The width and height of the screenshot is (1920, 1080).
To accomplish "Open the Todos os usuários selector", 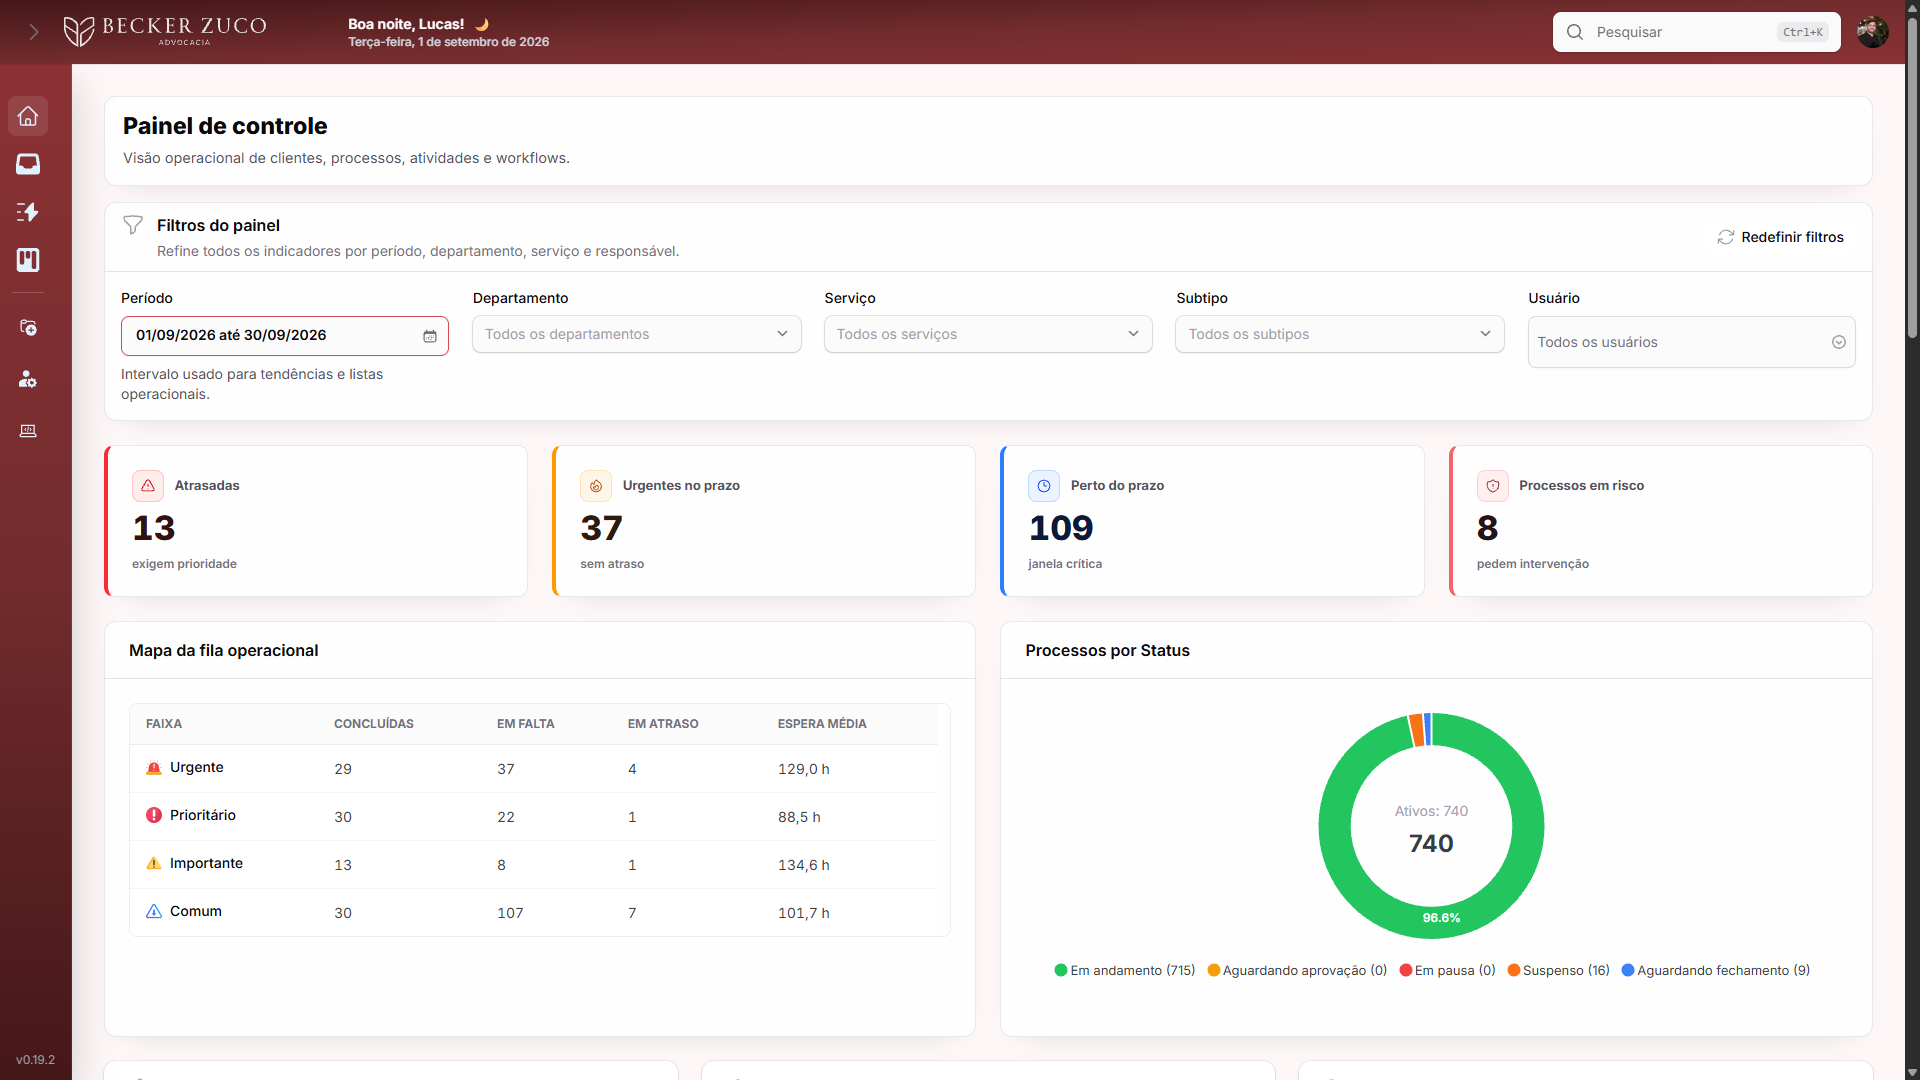I will coord(1692,342).
